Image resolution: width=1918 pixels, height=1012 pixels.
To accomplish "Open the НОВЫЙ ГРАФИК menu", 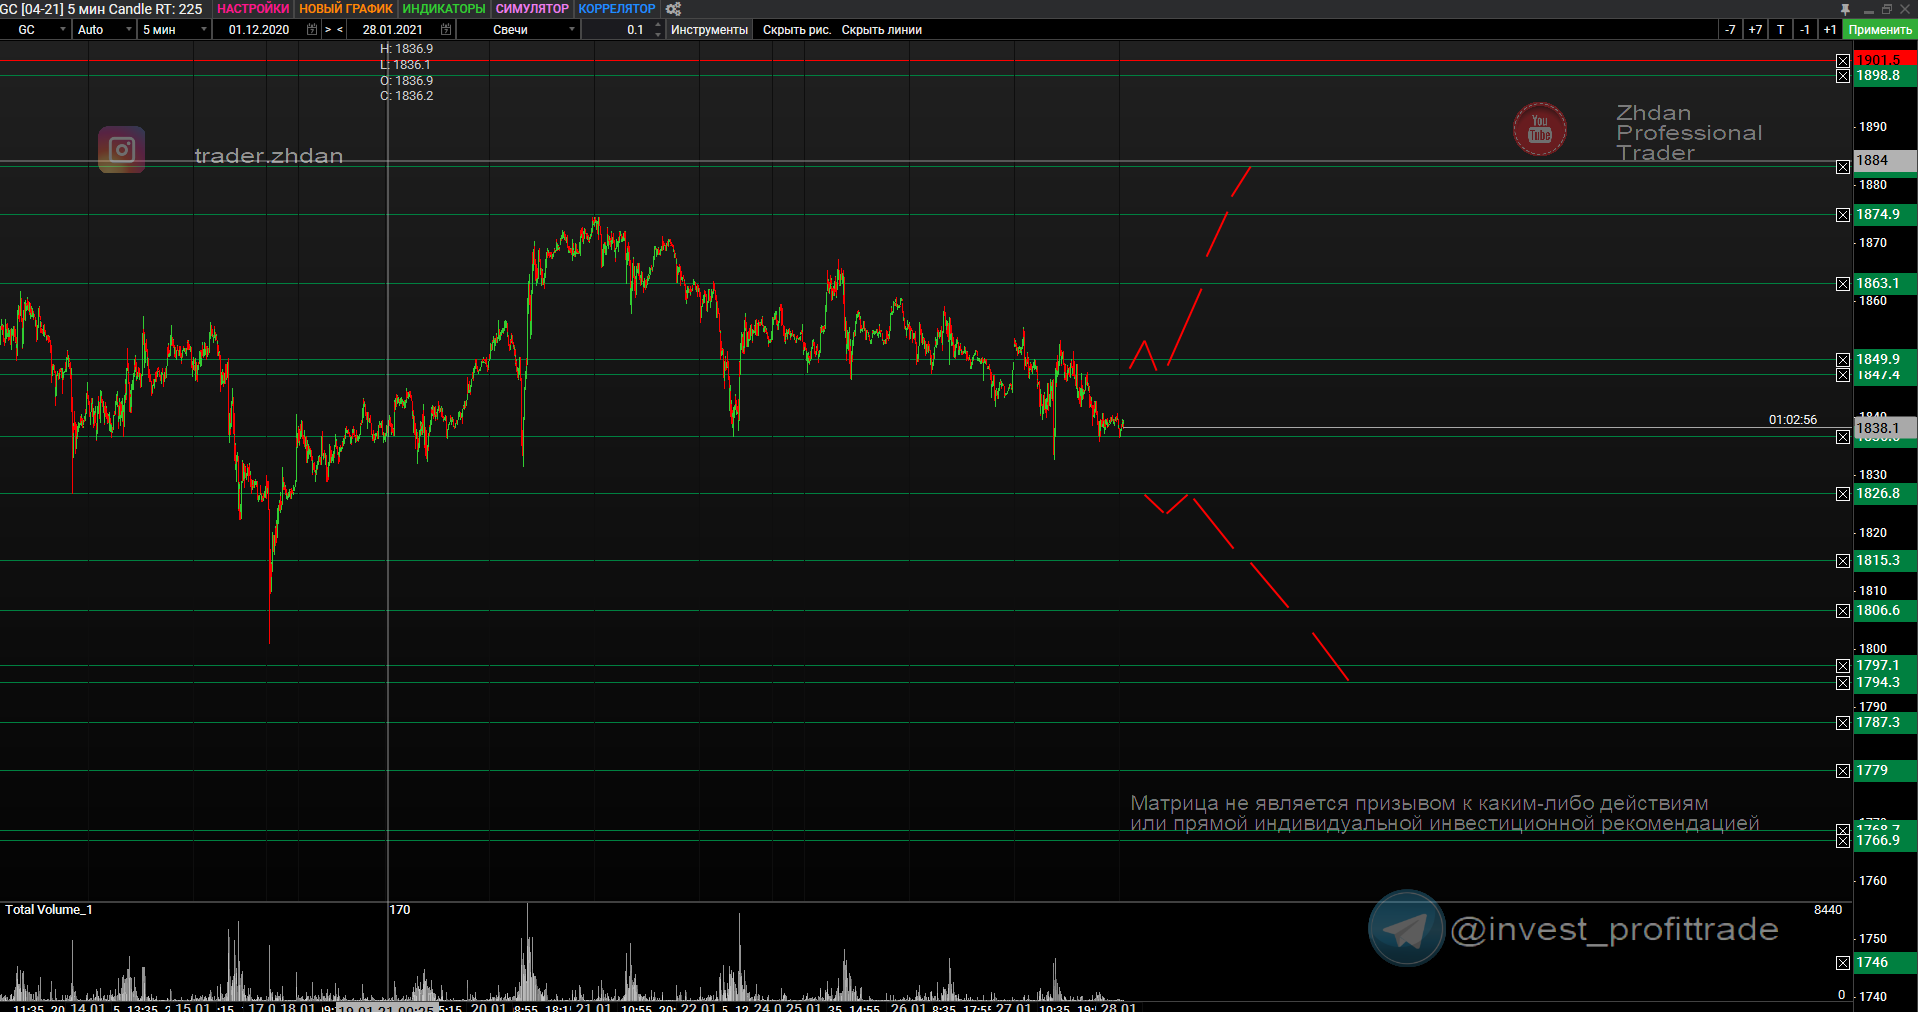I will point(346,9).
